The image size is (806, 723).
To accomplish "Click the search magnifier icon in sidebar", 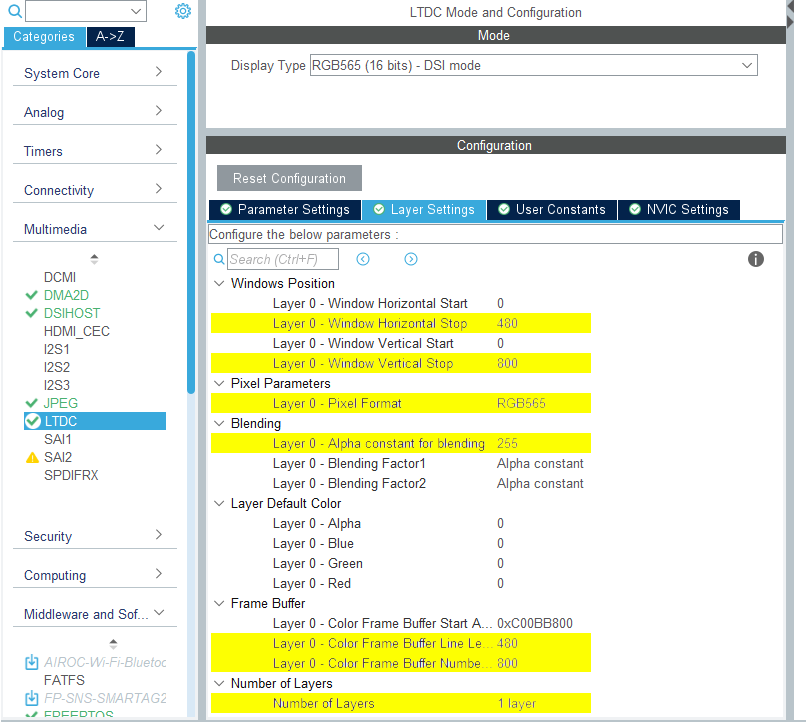I will coord(14,11).
